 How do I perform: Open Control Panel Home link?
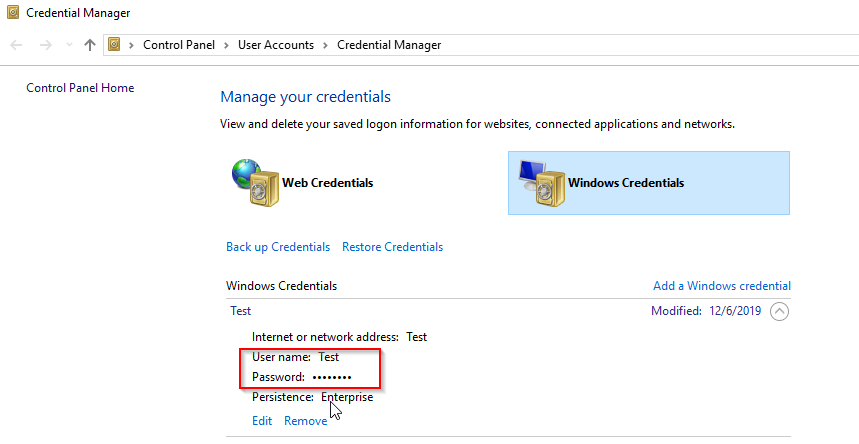coord(81,88)
